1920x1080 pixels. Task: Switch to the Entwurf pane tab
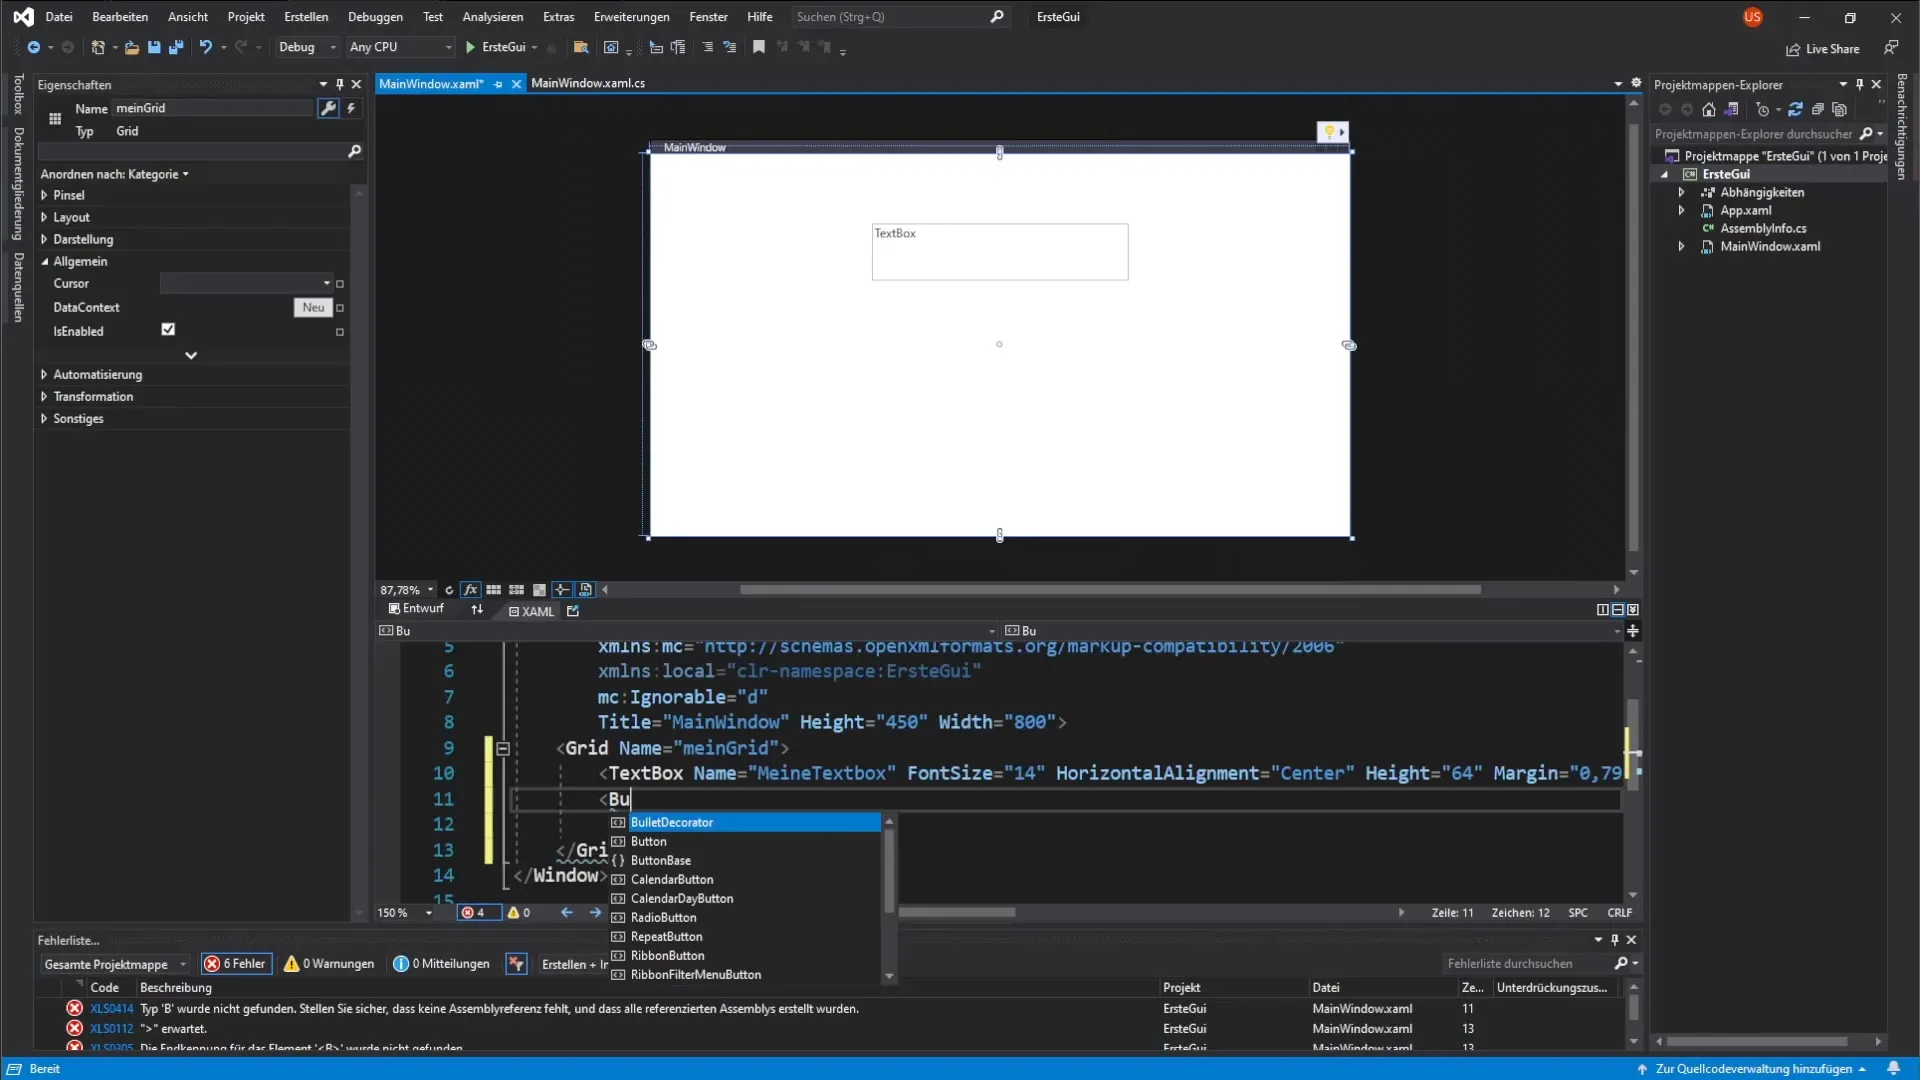click(416, 609)
